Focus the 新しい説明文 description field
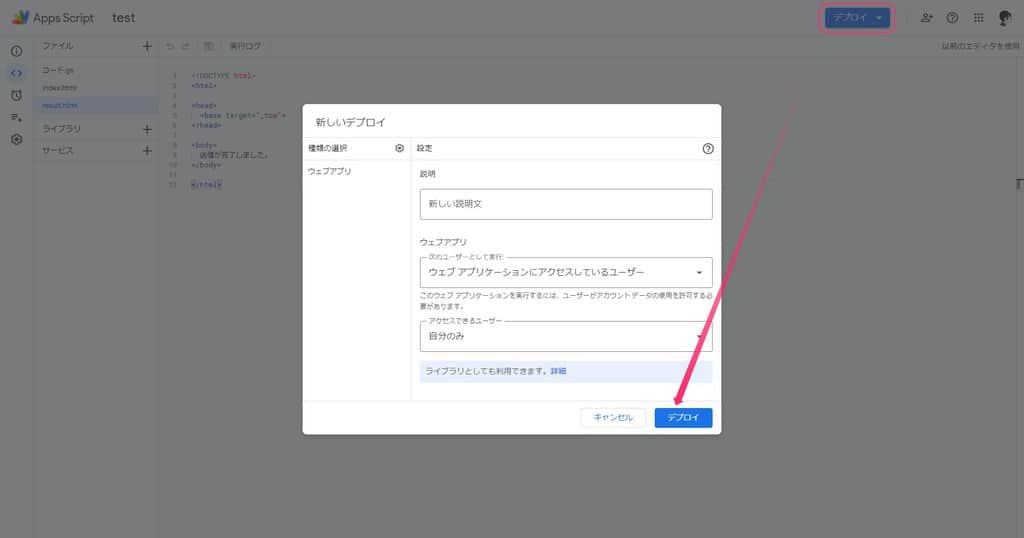Screen dimensions: 1024x538 [x=566, y=204]
